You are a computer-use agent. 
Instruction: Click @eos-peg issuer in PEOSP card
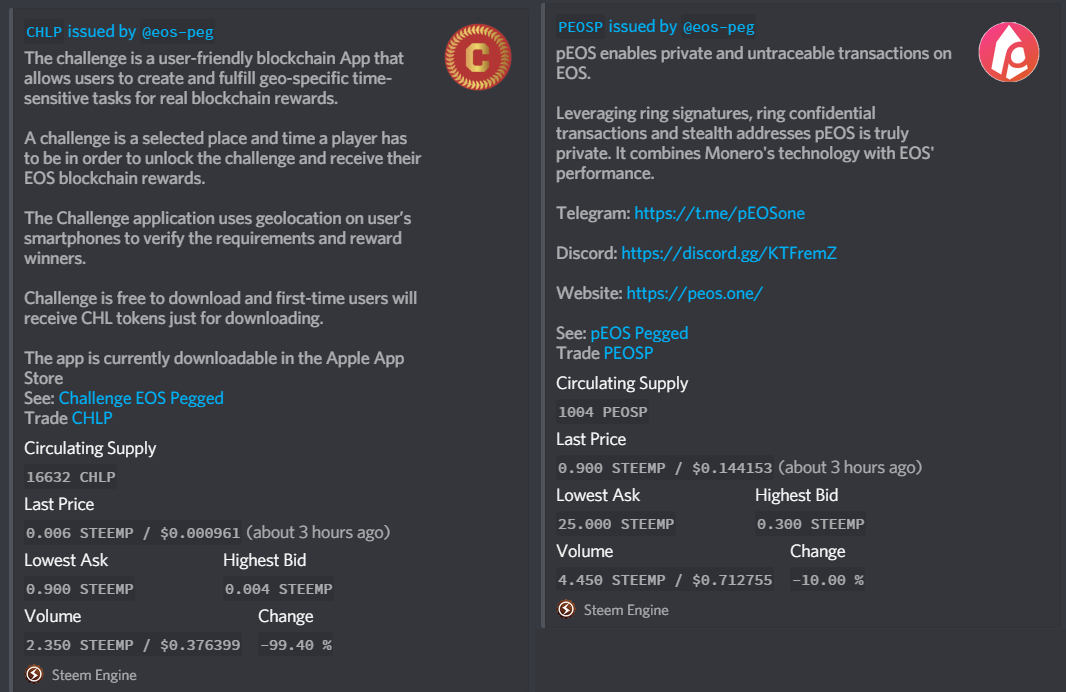pyautogui.click(x=719, y=27)
